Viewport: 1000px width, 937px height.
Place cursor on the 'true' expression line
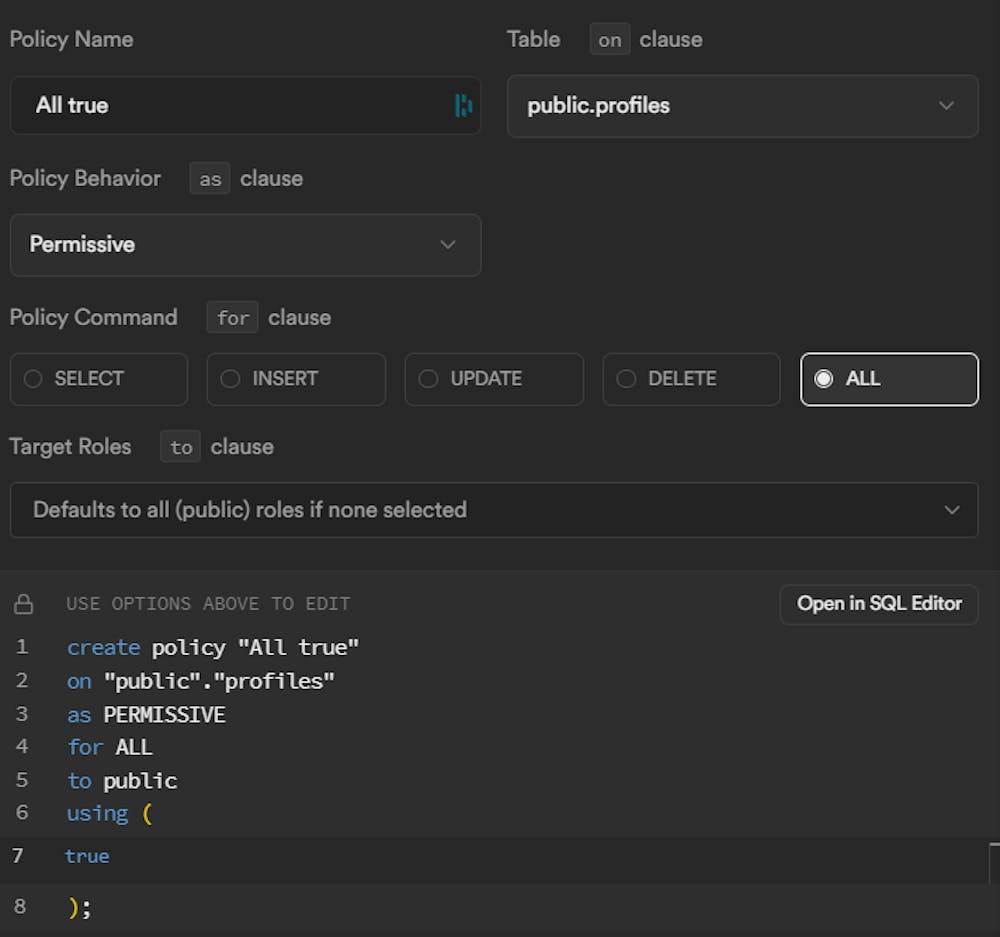pyautogui.click(x=88, y=856)
